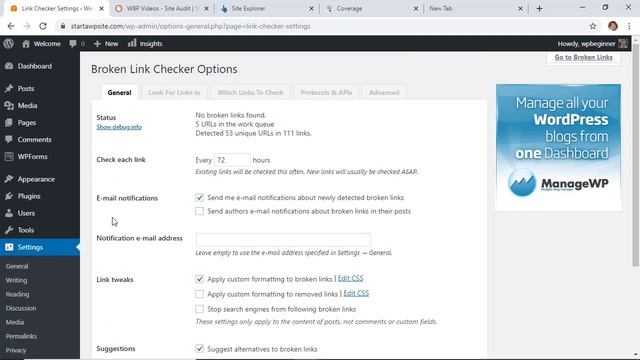Click the check interval hours field
The width and height of the screenshot is (640, 360).
[232, 160]
